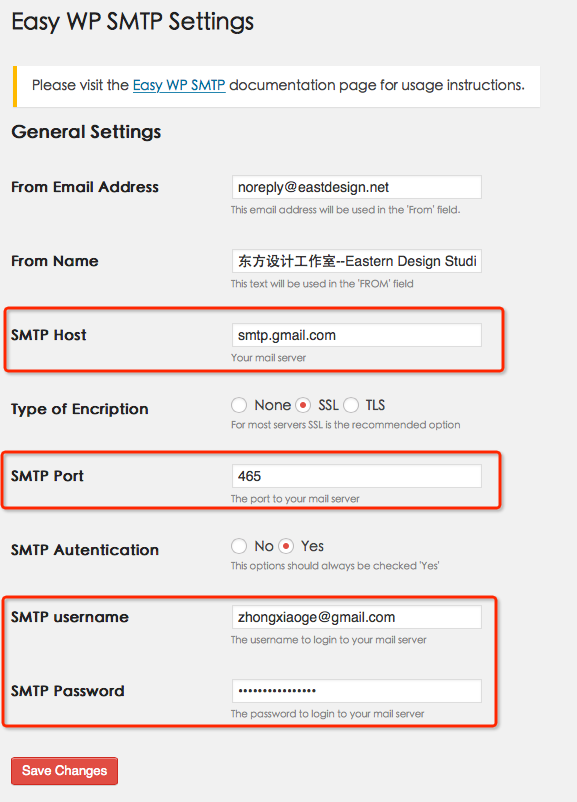577x802 pixels.
Task: Click the 'SMTP Autentication' label
Action: tap(85, 550)
